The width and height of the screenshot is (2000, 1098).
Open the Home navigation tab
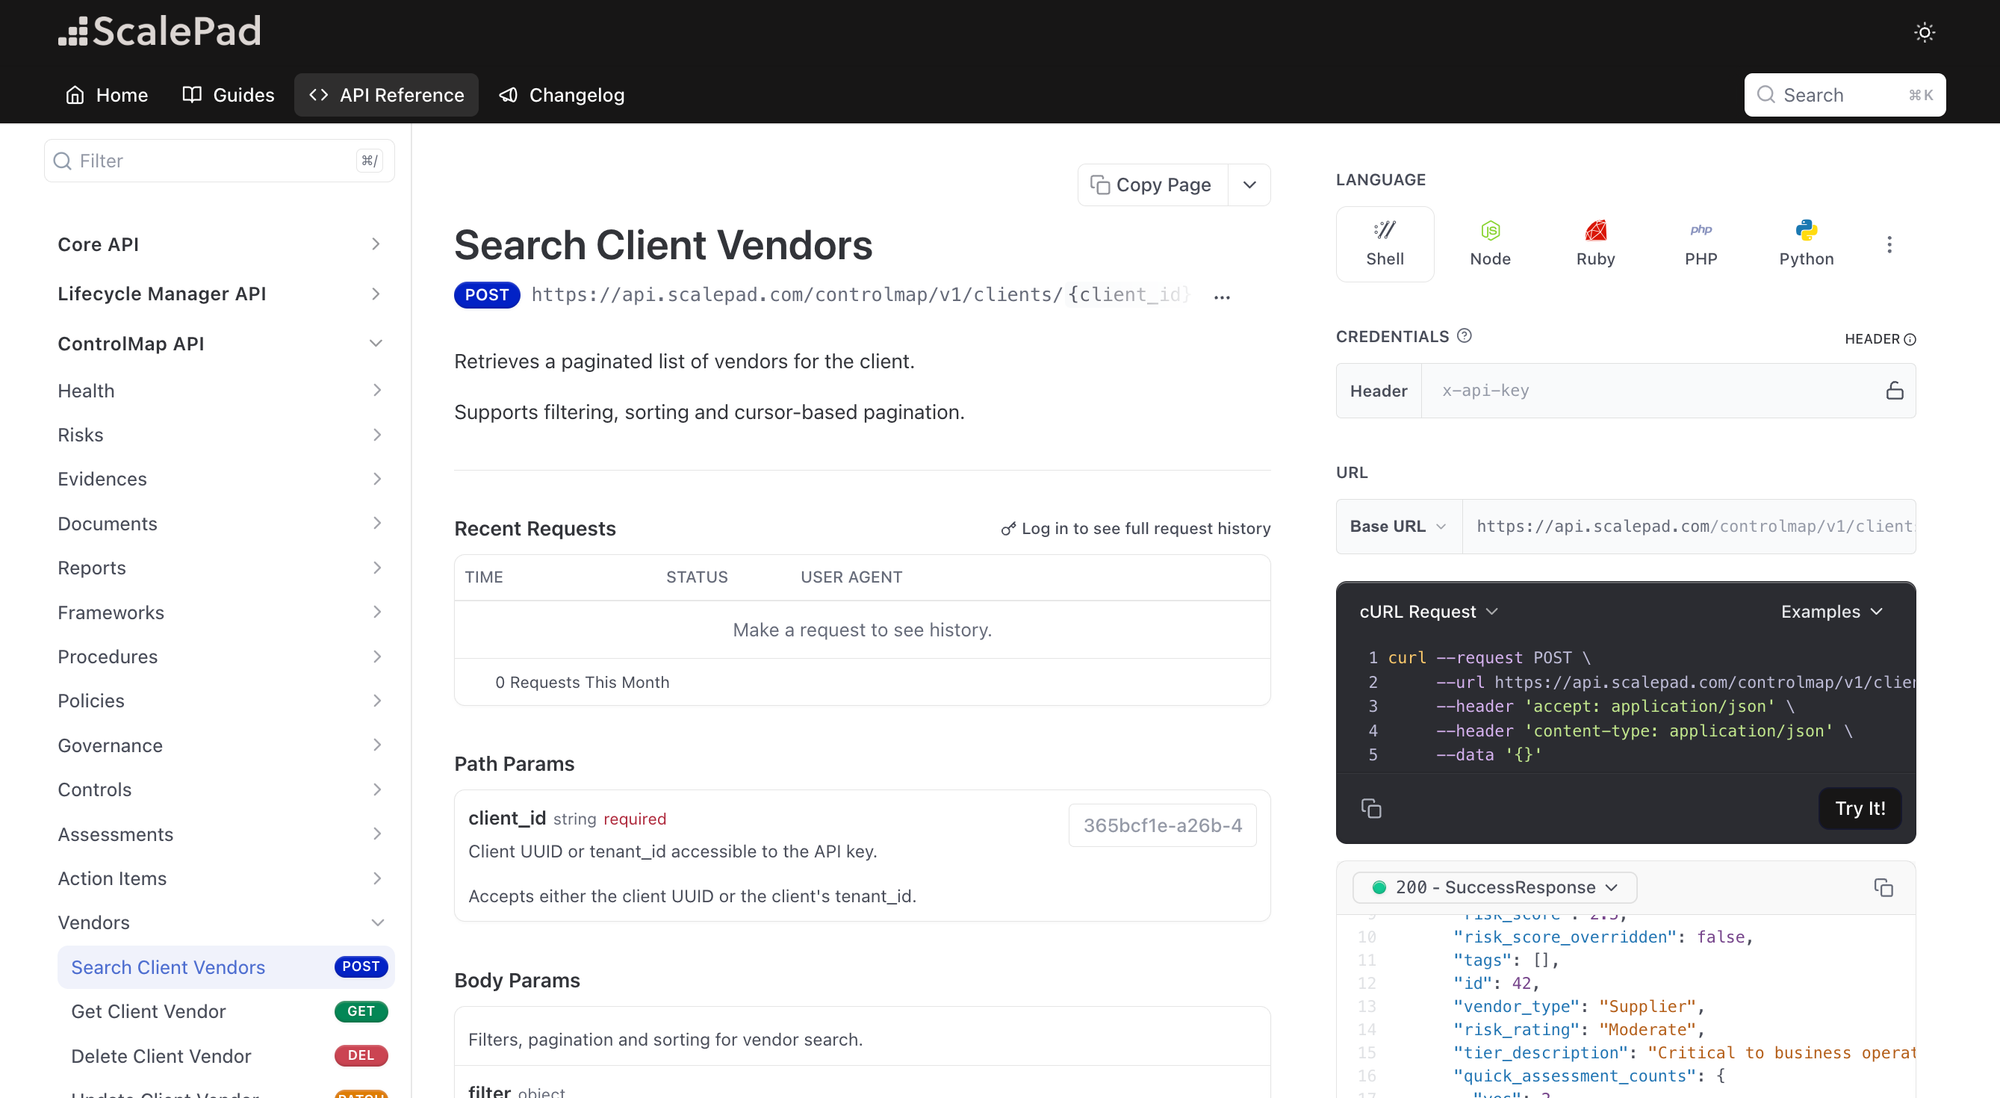[x=107, y=95]
